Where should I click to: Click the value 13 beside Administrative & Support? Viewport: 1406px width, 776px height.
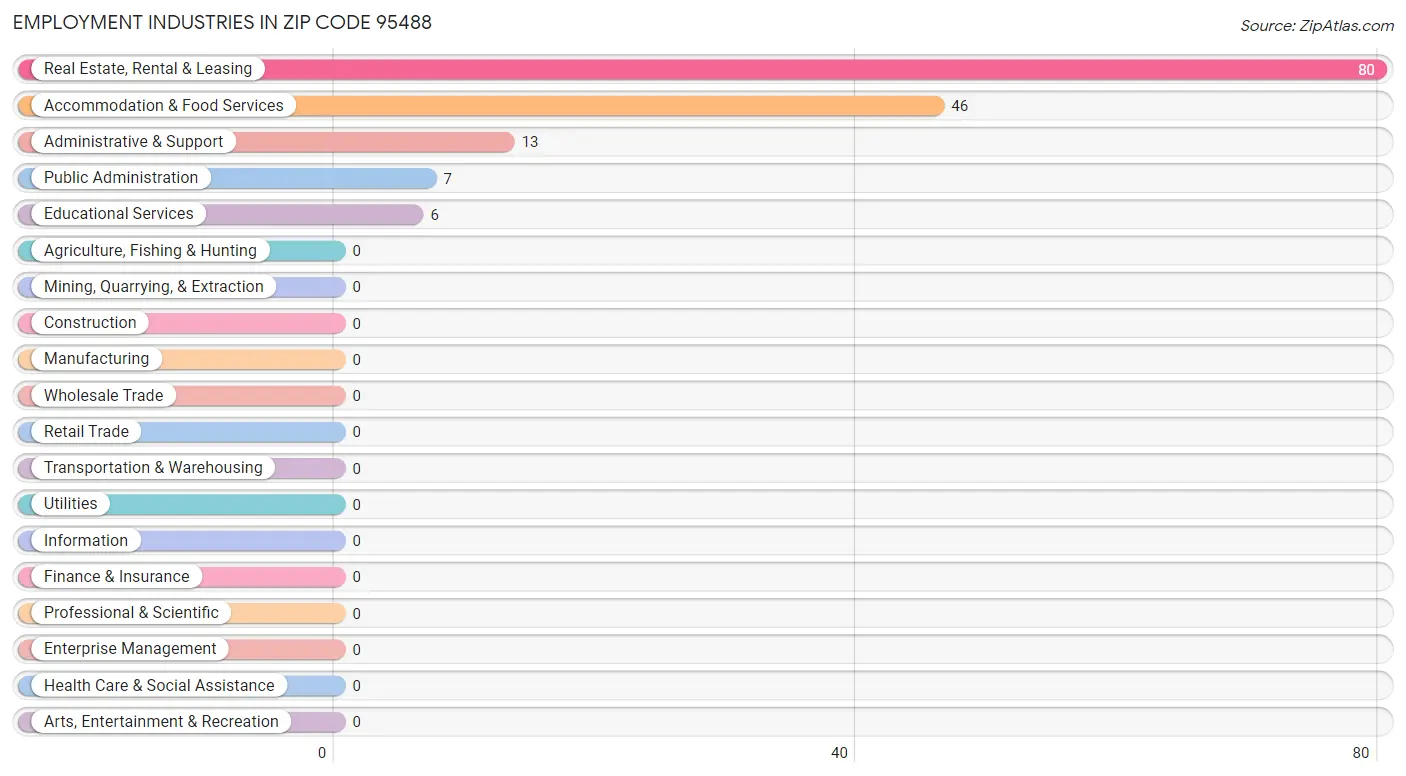[x=530, y=142]
